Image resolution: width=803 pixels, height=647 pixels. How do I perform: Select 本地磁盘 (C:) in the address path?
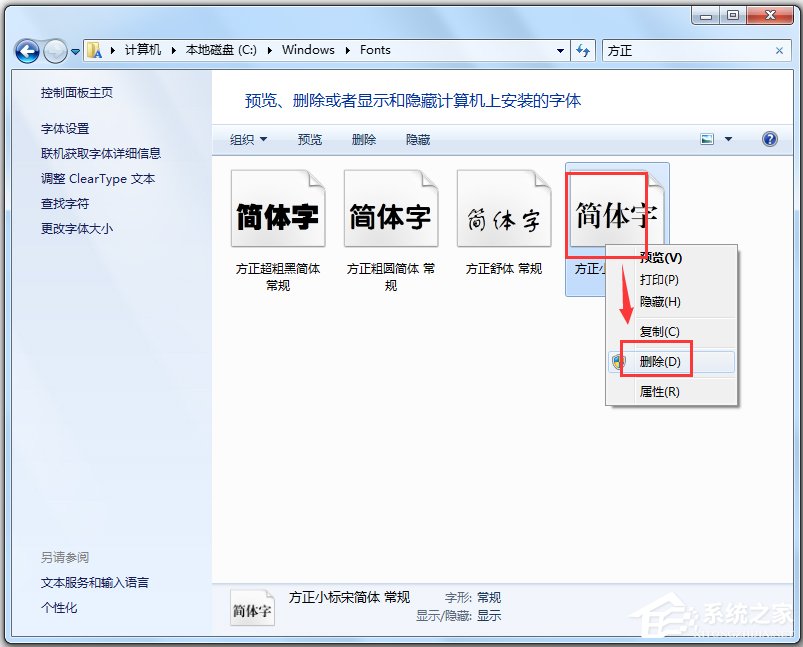tap(221, 50)
